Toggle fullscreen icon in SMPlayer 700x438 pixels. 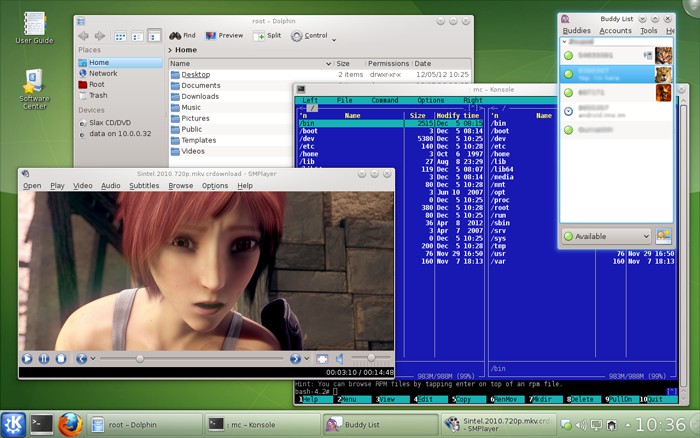pyautogui.click(x=322, y=359)
